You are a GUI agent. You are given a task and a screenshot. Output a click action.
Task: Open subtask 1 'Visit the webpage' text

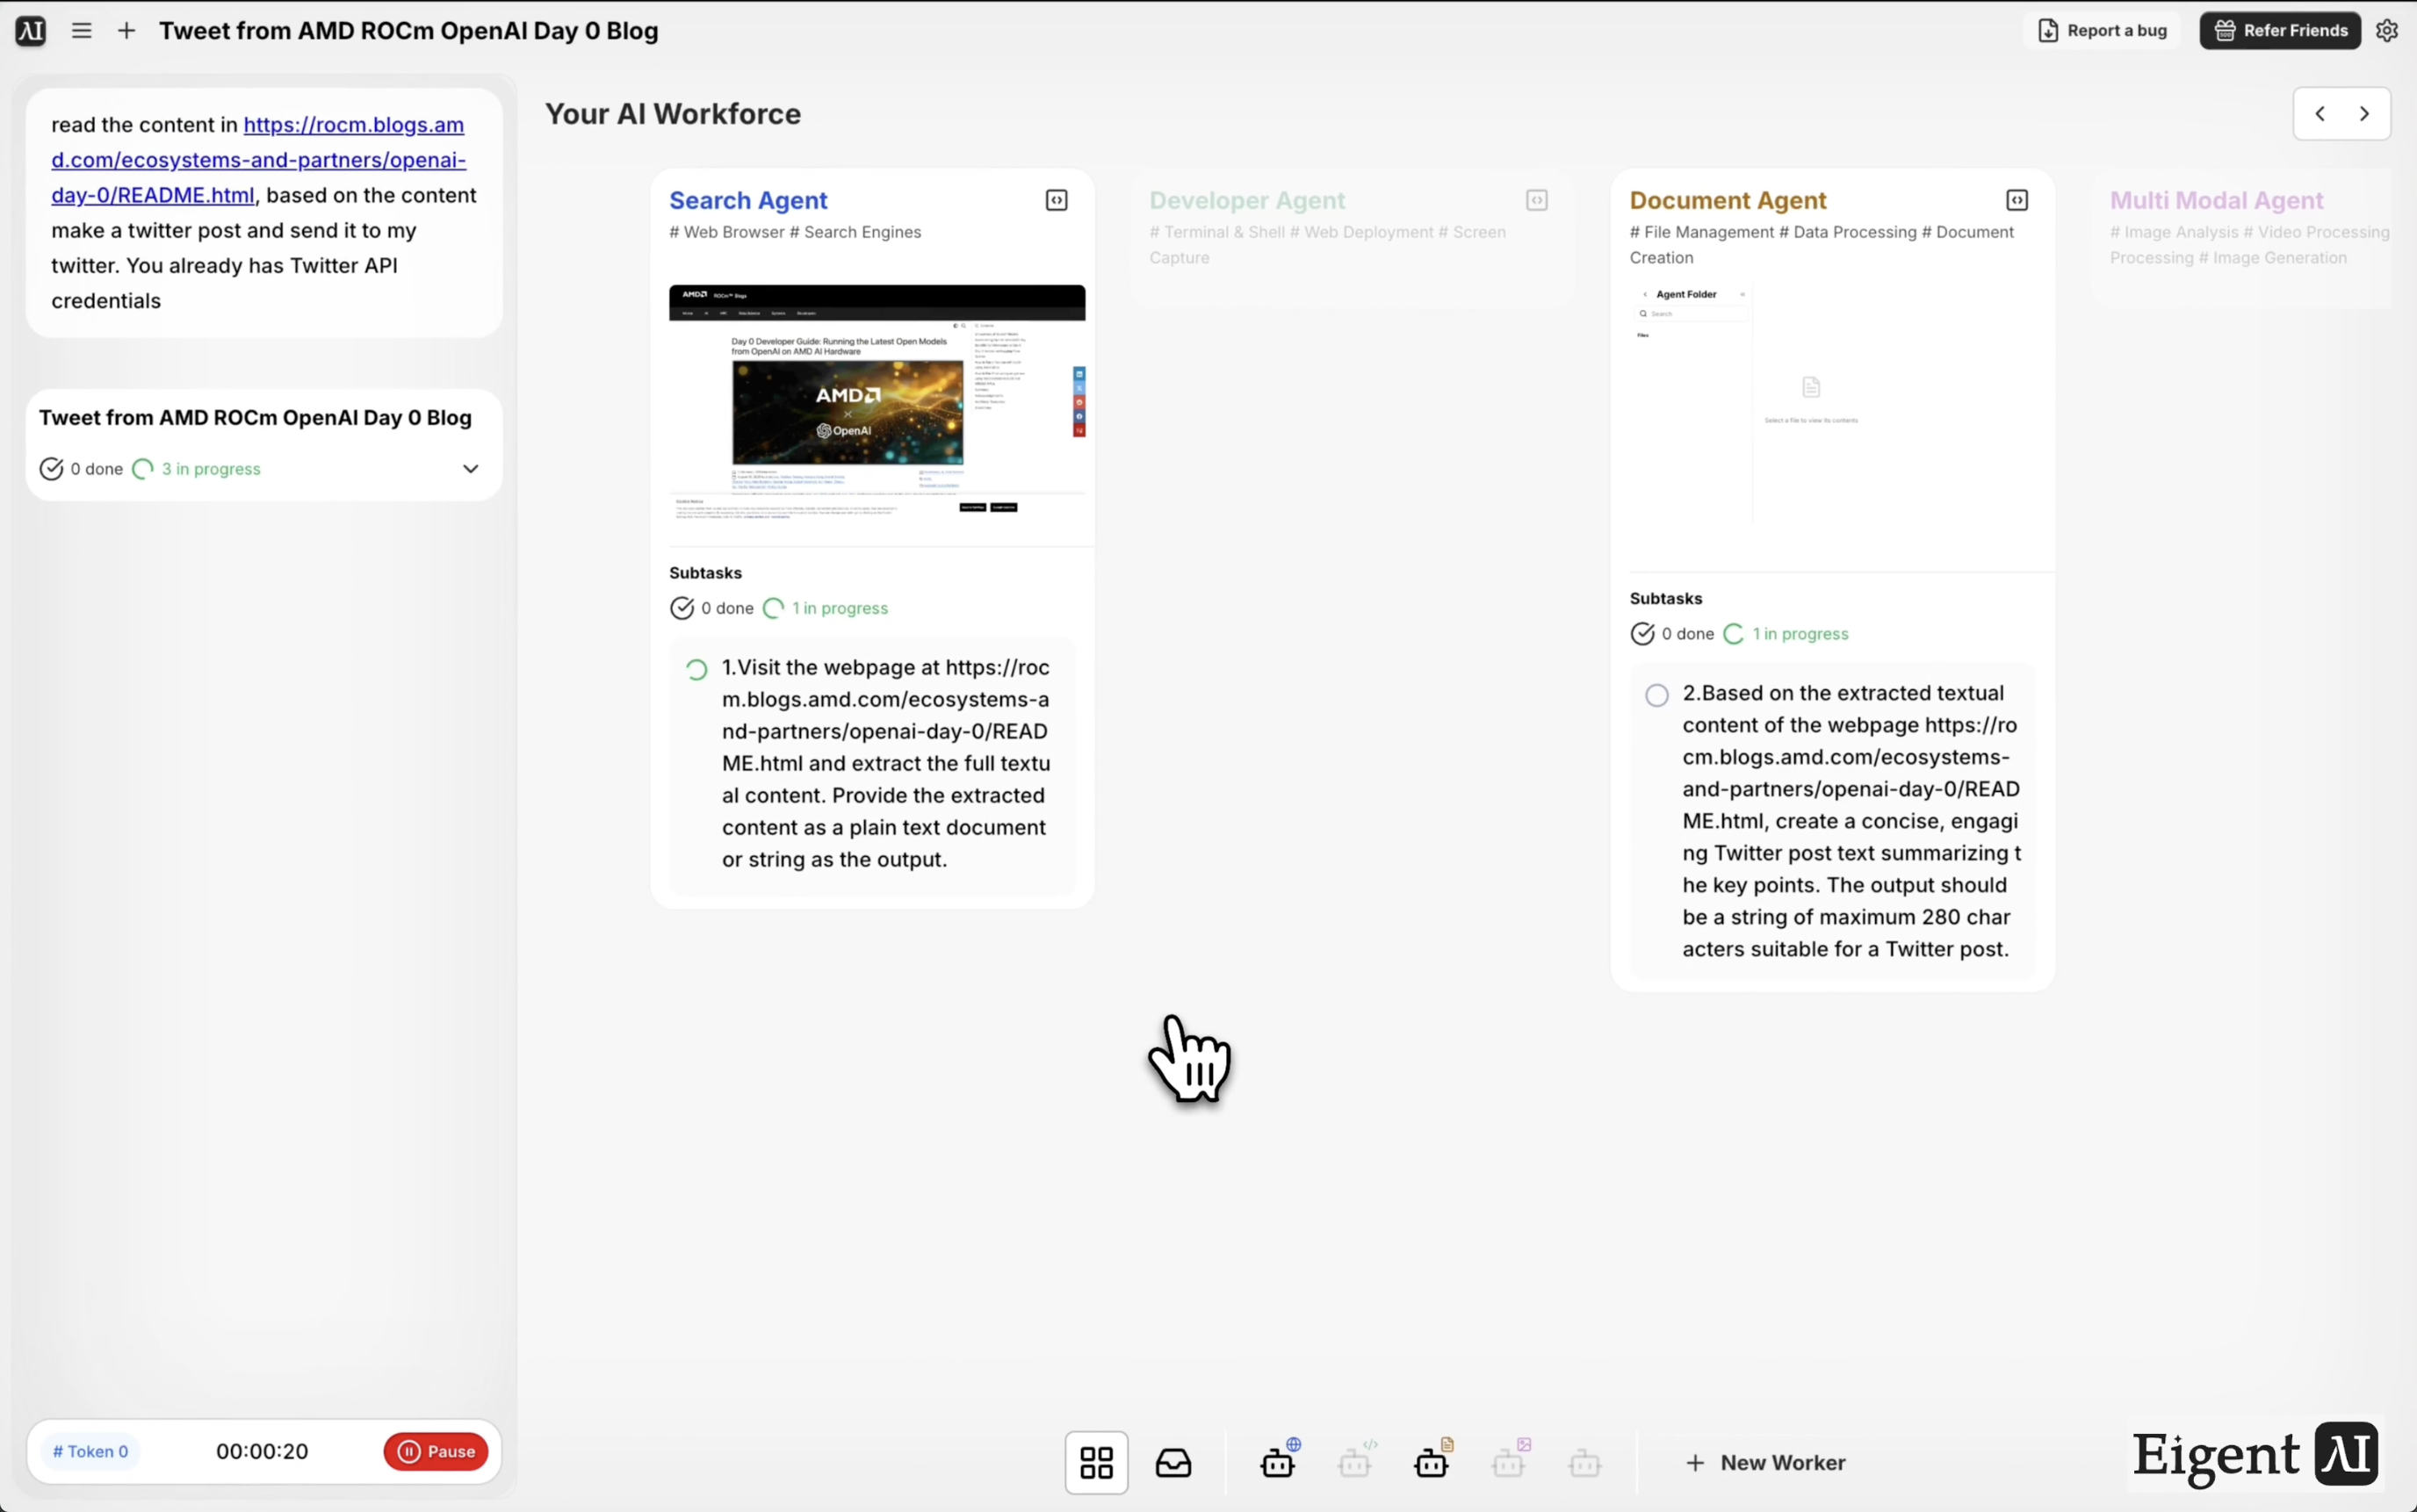point(886,763)
